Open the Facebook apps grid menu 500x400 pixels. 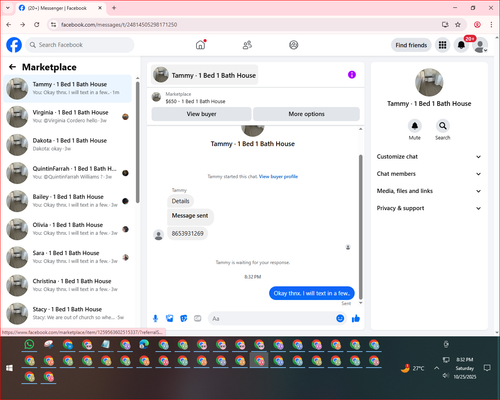click(x=442, y=45)
